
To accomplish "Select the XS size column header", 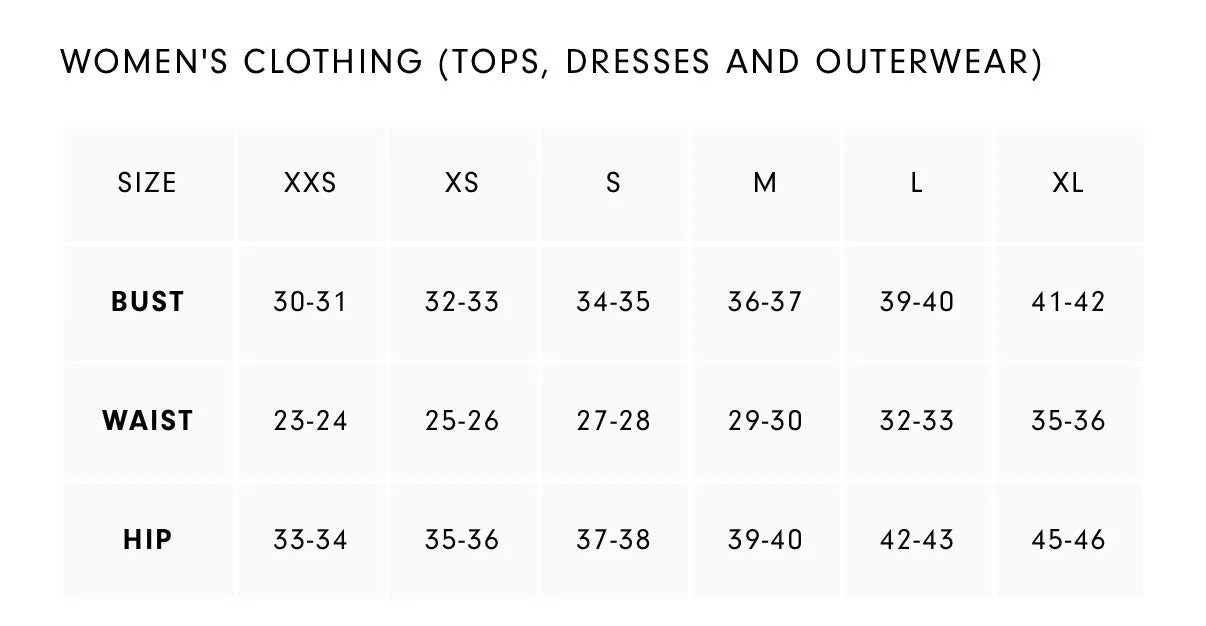I will (x=462, y=183).
